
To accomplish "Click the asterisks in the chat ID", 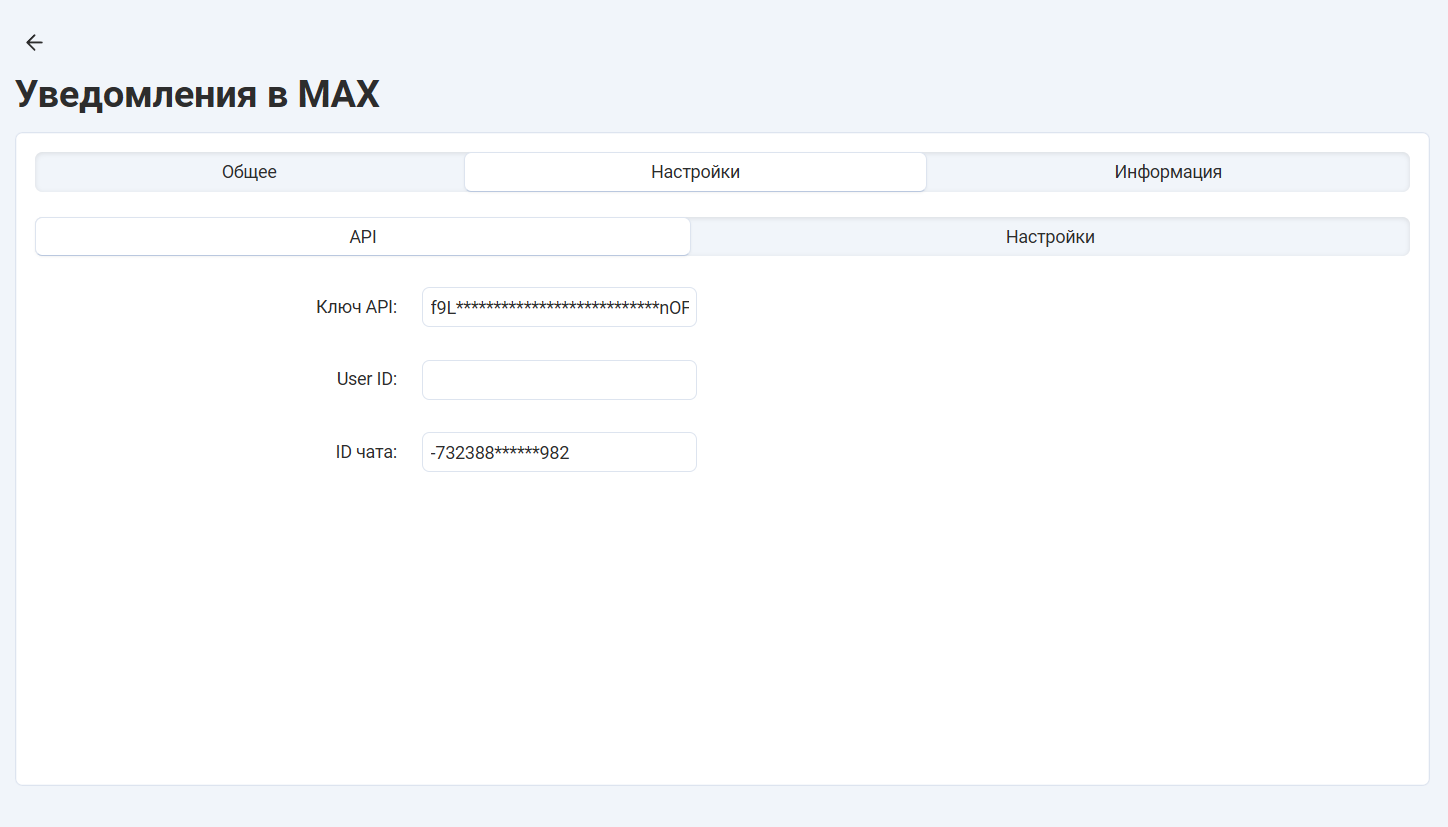I will pyautogui.click(x=516, y=453).
